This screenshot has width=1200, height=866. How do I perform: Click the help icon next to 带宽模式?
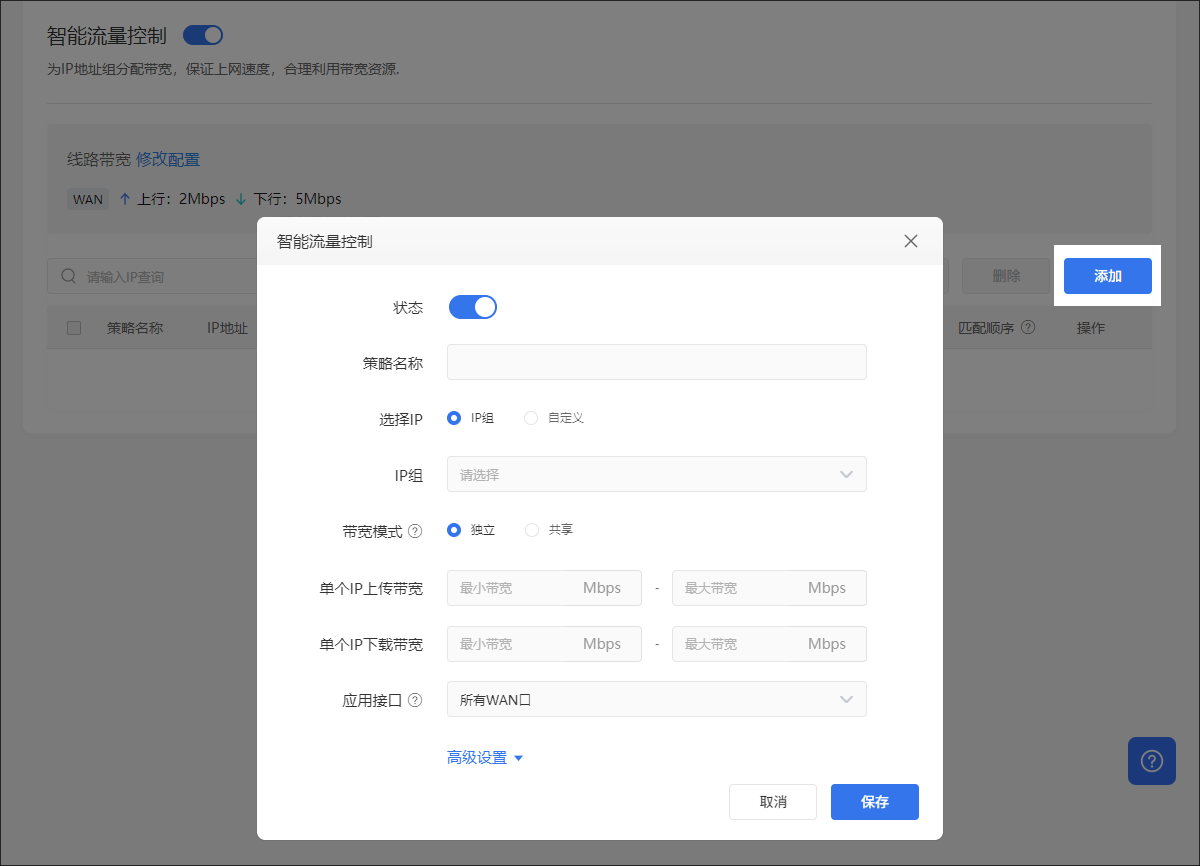pos(415,531)
